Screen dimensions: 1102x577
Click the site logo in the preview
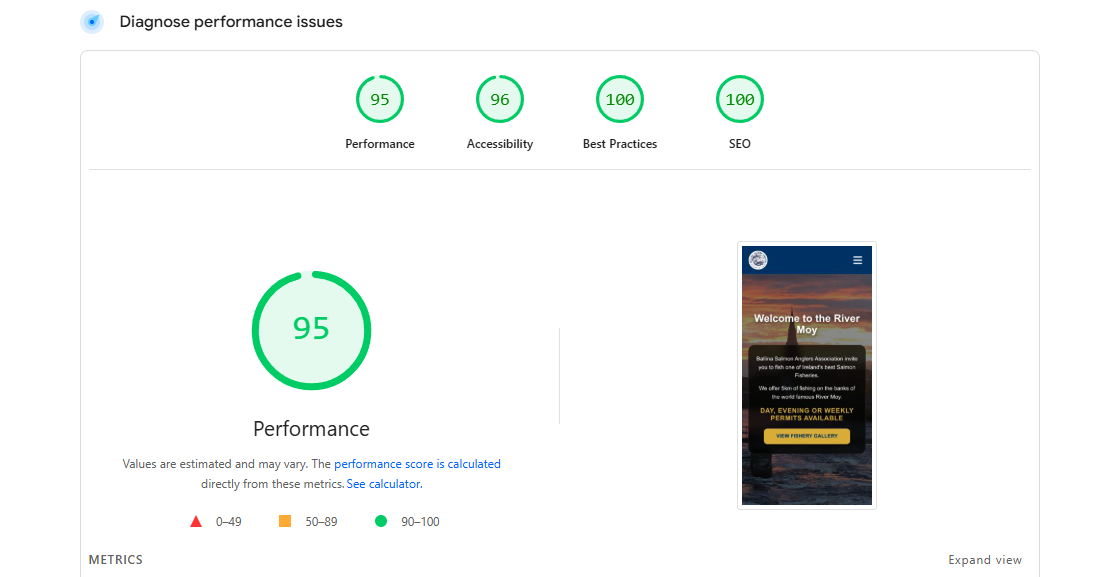(x=758, y=260)
